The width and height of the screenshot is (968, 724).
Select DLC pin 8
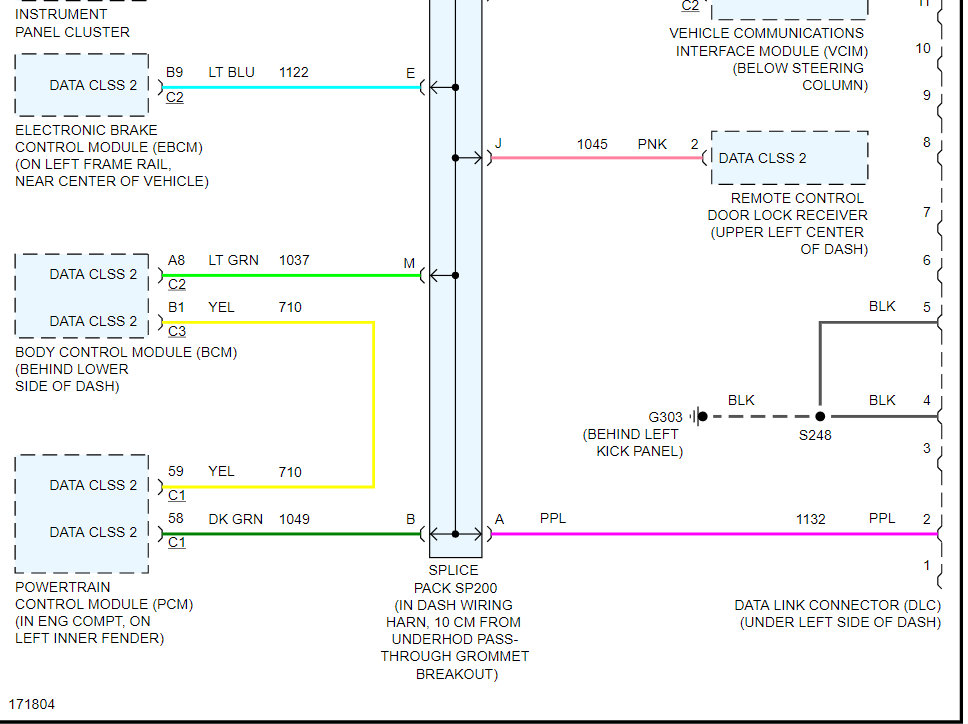click(x=927, y=143)
